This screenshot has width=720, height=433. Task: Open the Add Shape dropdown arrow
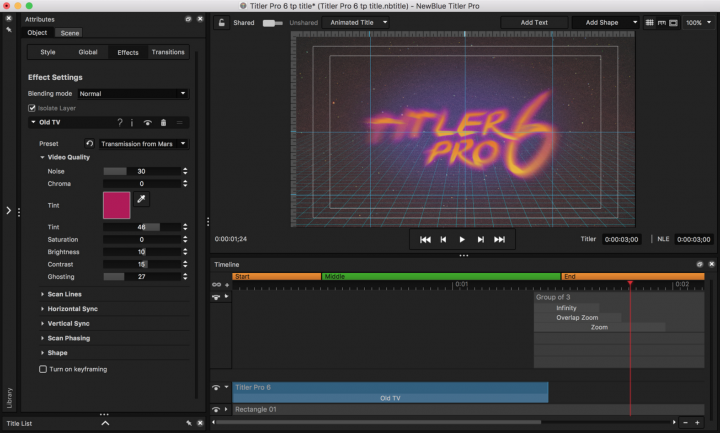tap(635, 22)
